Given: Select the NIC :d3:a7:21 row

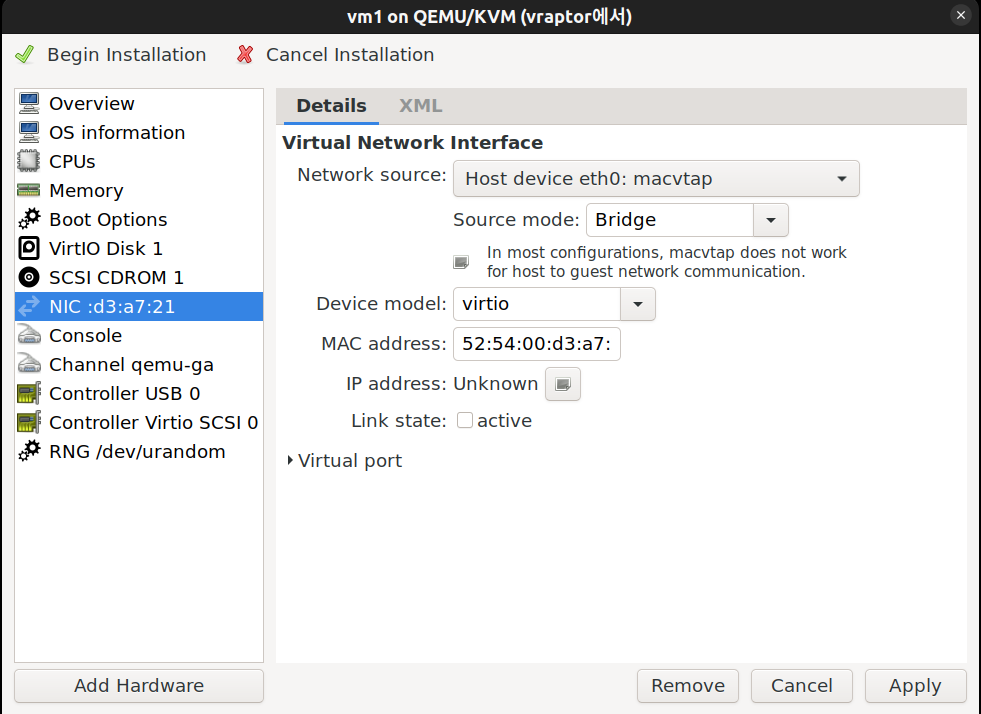Looking at the screenshot, I should click(139, 306).
